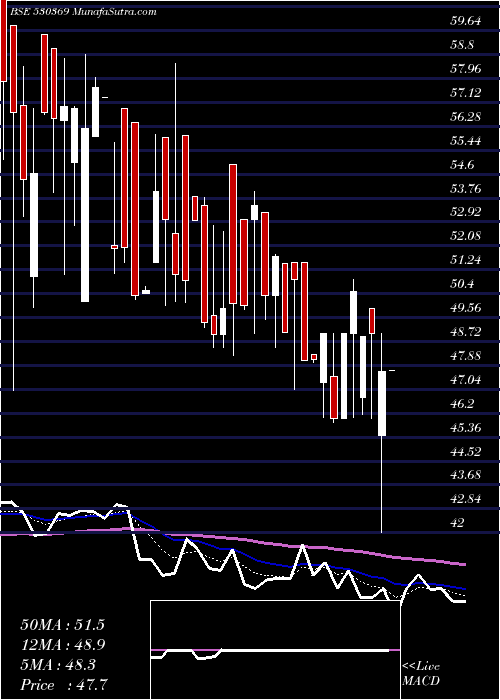The width and height of the screenshot is (500, 700).
Task: Click the 49.56 price axis label
Action: 467,308
